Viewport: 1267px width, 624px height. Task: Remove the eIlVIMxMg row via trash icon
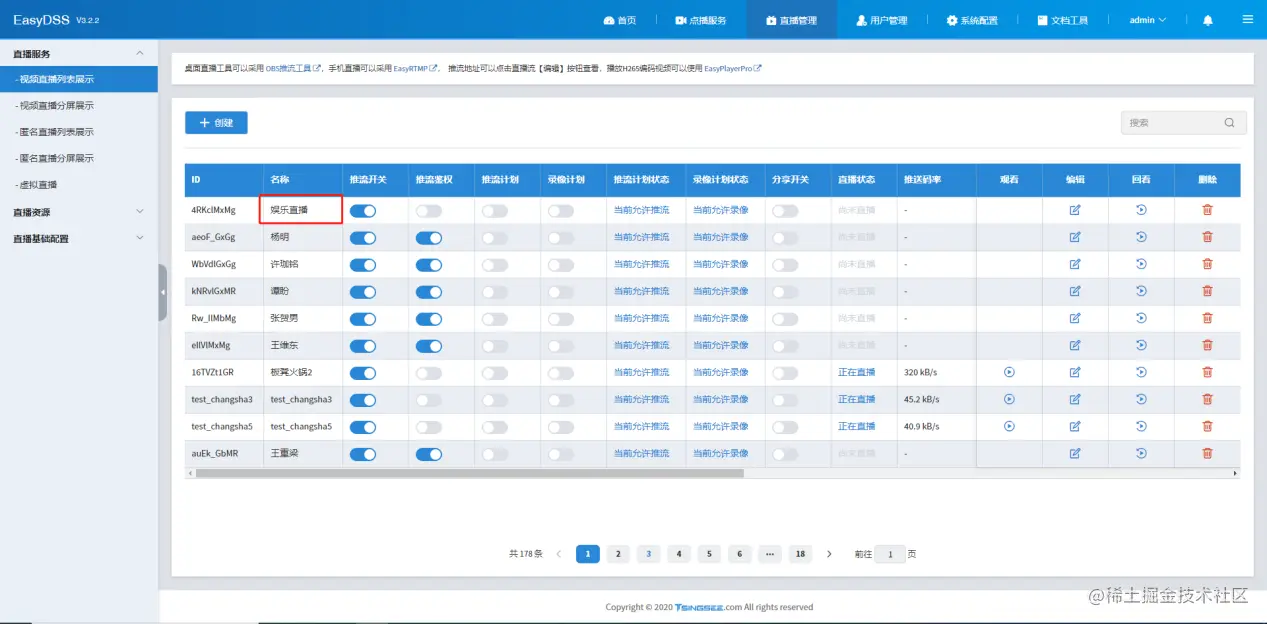click(1207, 345)
